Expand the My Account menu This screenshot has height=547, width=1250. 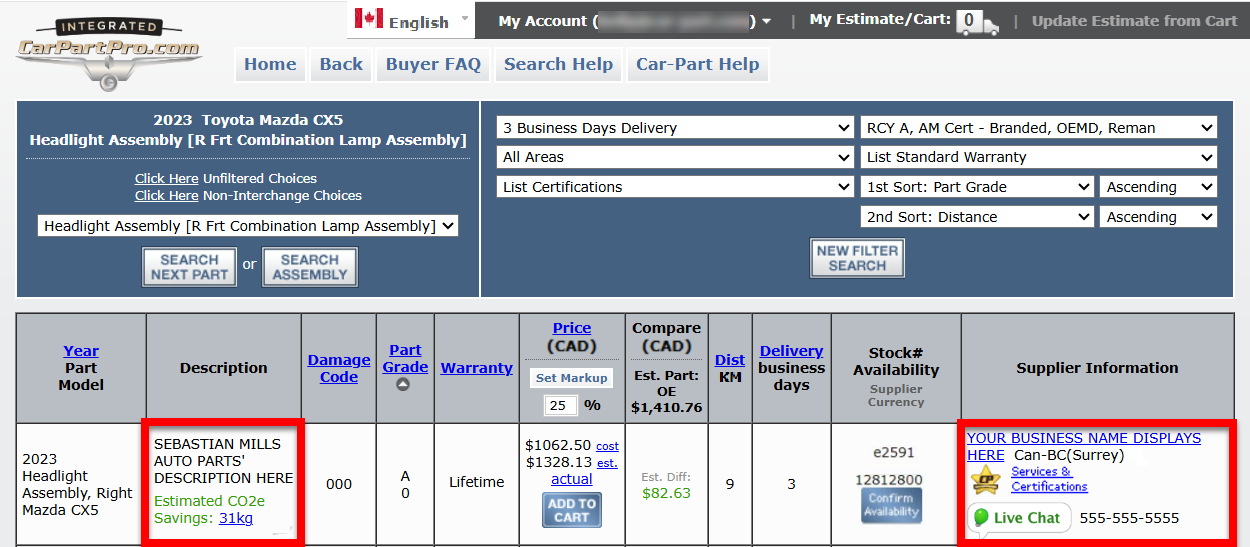[635, 21]
